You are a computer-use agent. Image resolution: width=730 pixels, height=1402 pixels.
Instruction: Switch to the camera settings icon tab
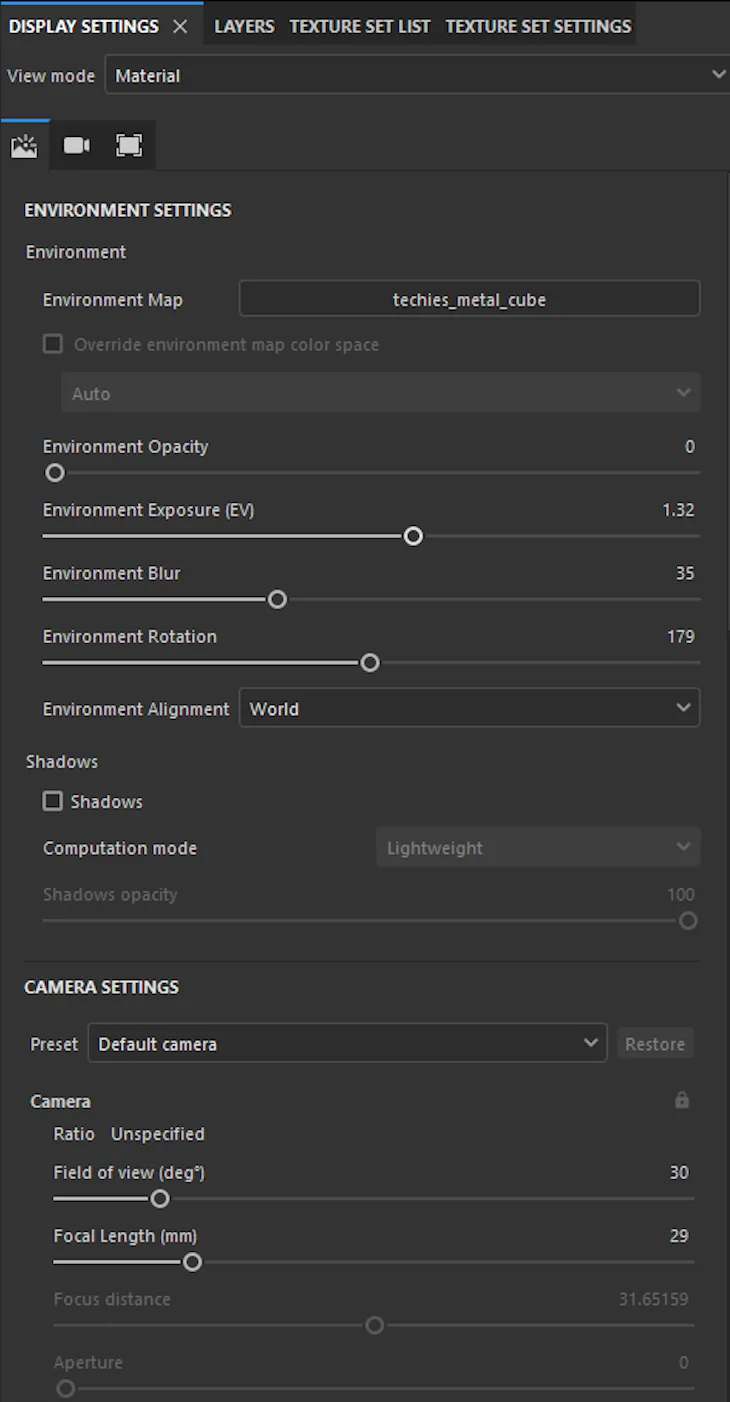(x=77, y=146)
